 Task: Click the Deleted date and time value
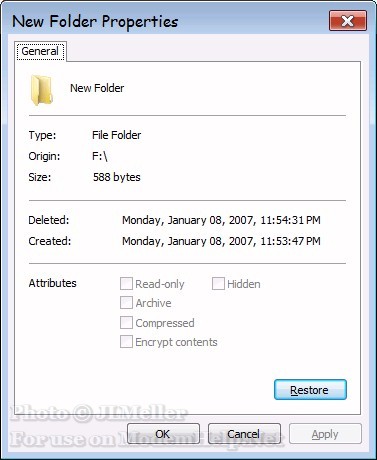[221, 220]
